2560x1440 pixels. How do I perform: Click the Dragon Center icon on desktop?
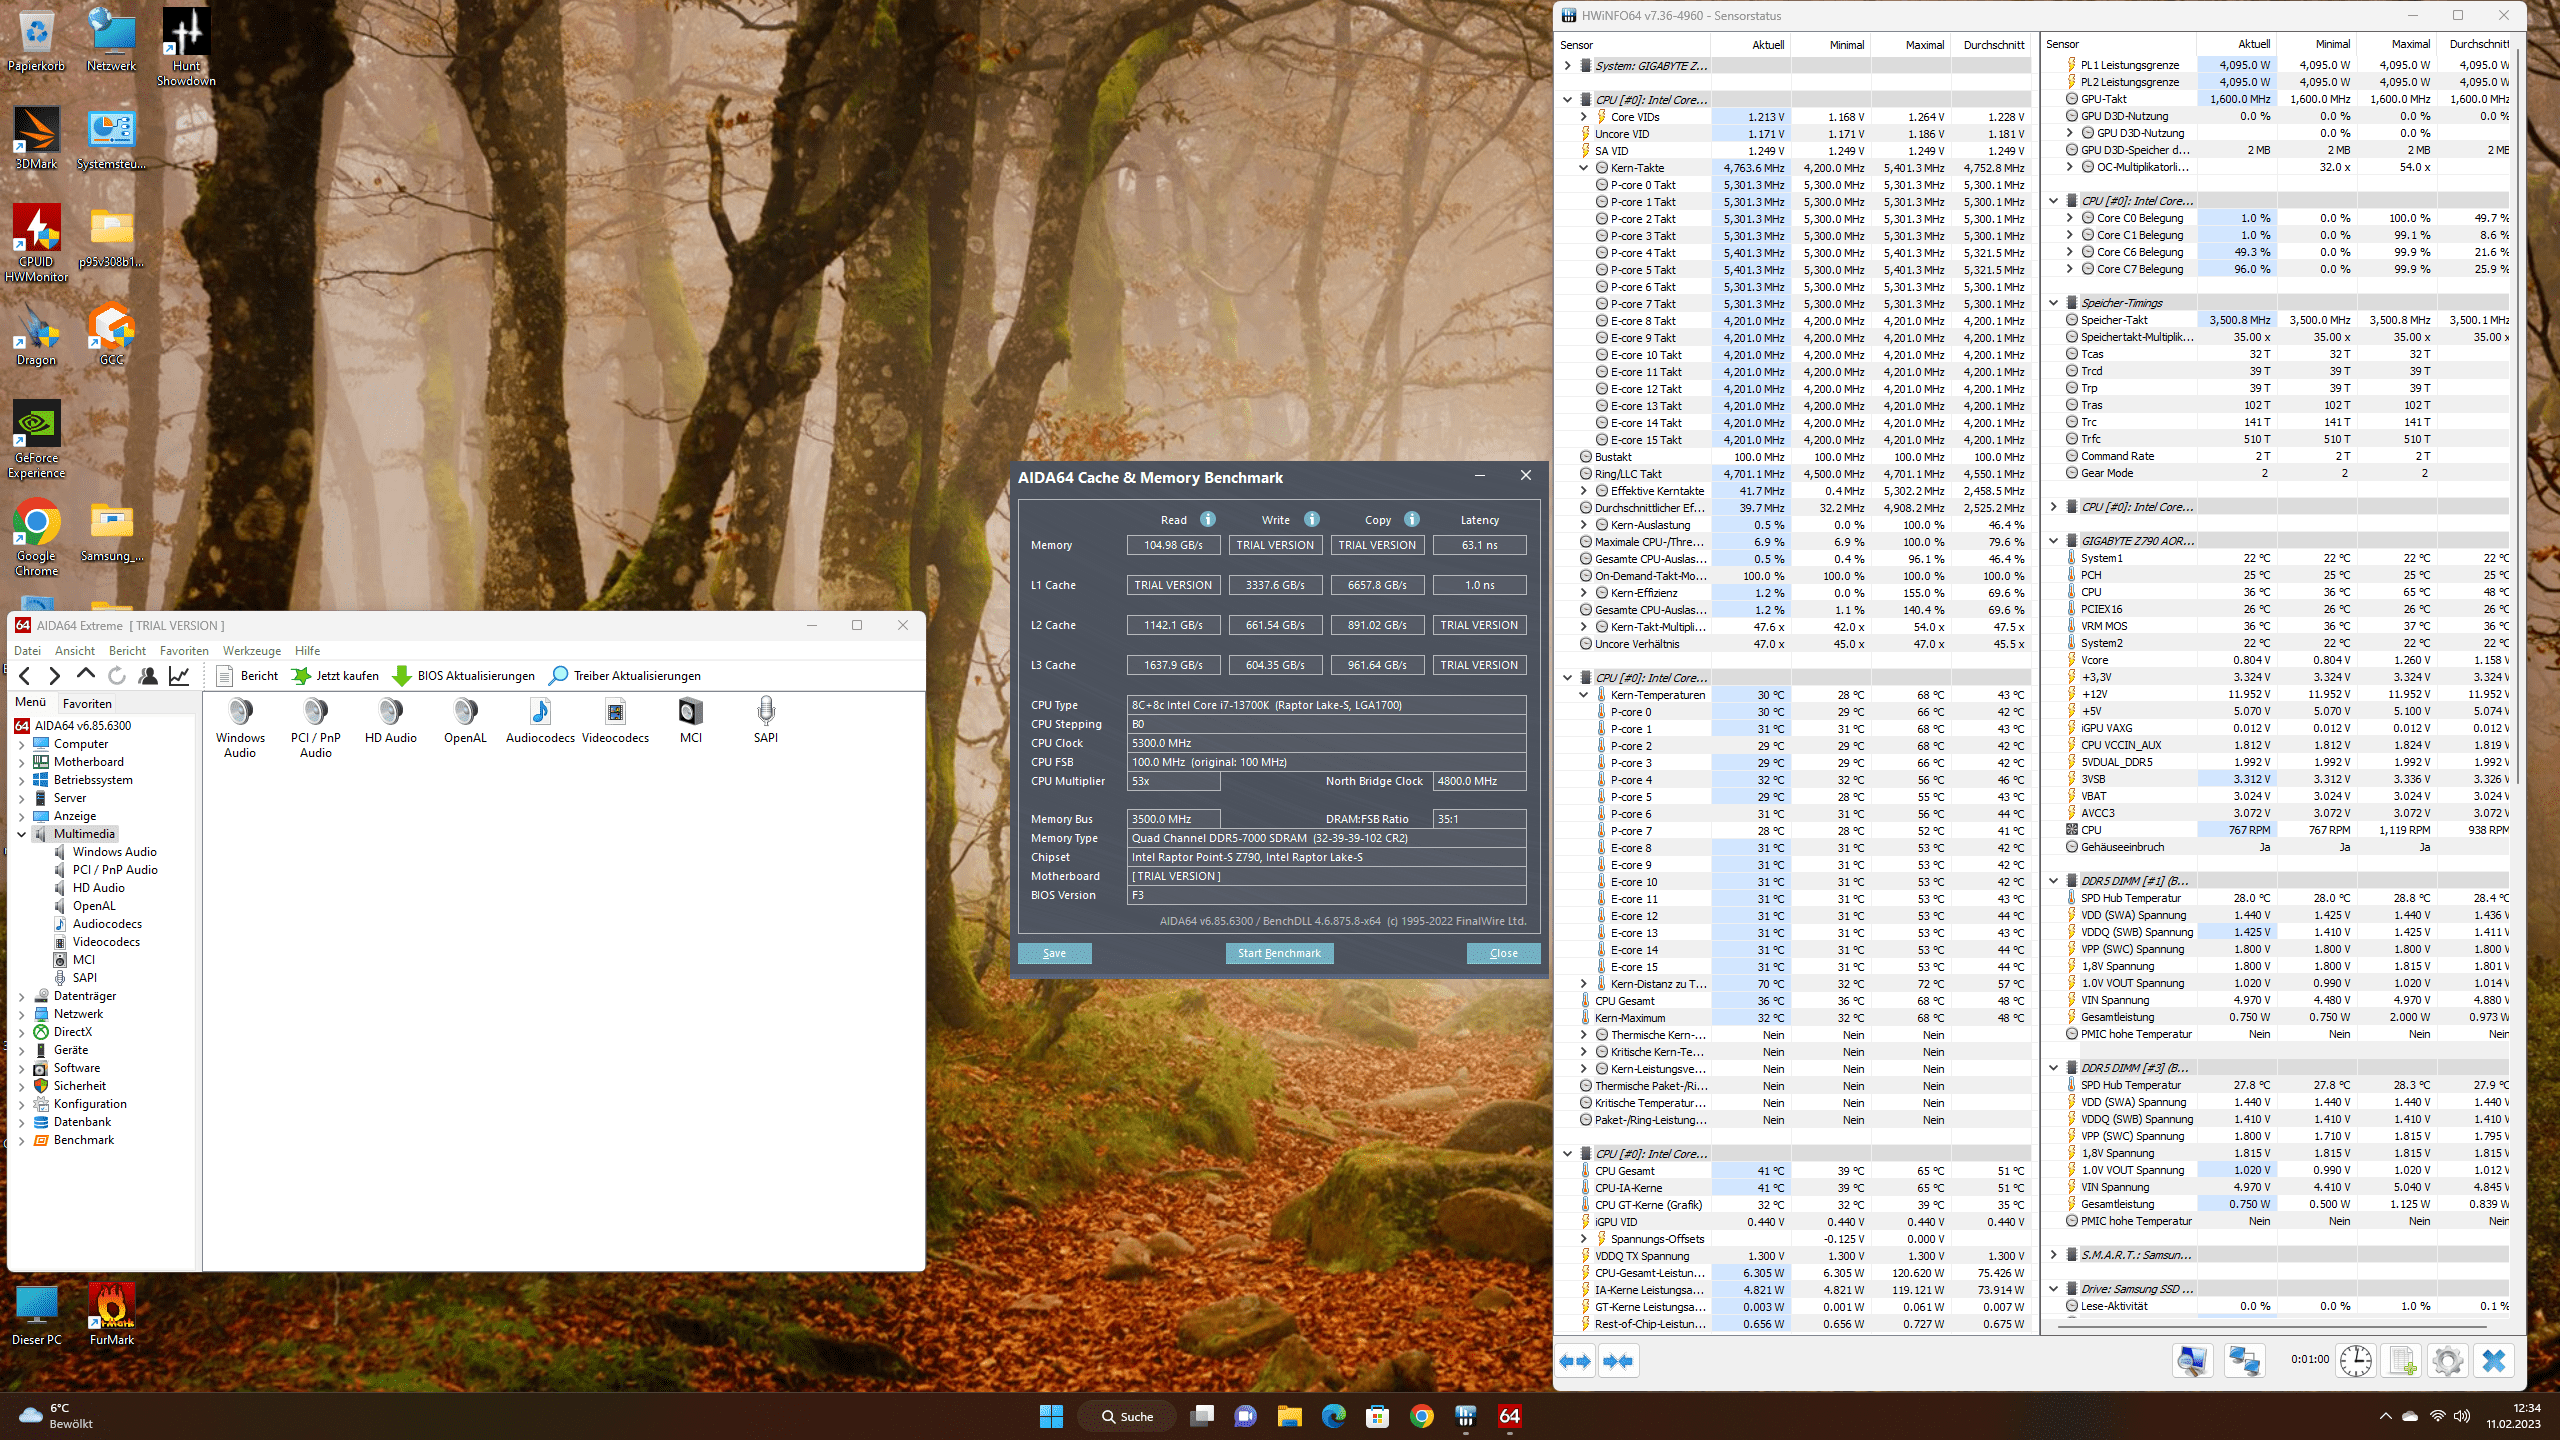point(35,325)
